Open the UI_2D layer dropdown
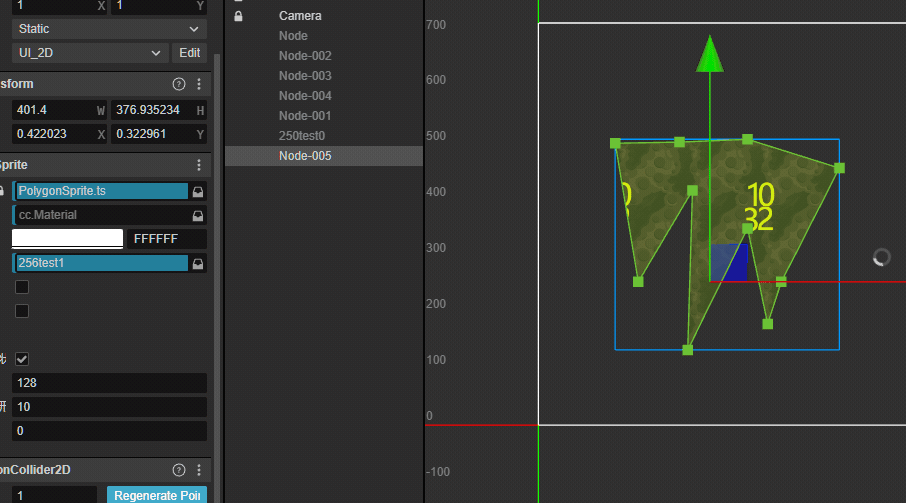 click(x=89, y=53)
